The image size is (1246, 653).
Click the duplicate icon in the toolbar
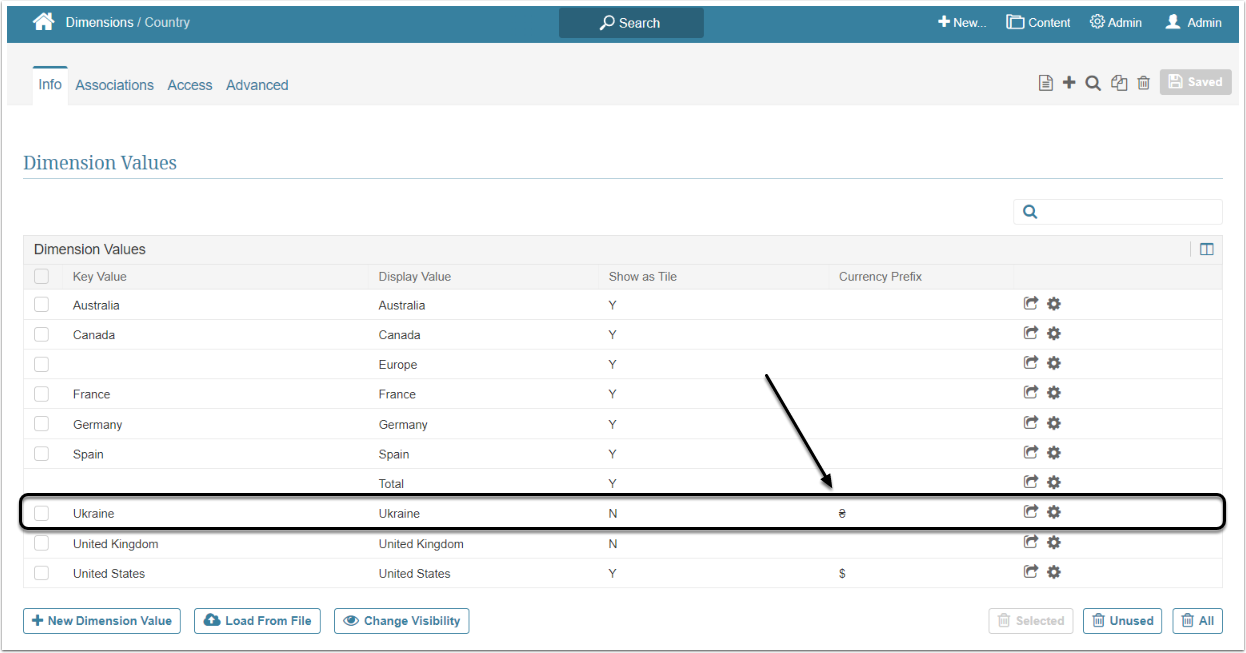tap(1119, 83)
